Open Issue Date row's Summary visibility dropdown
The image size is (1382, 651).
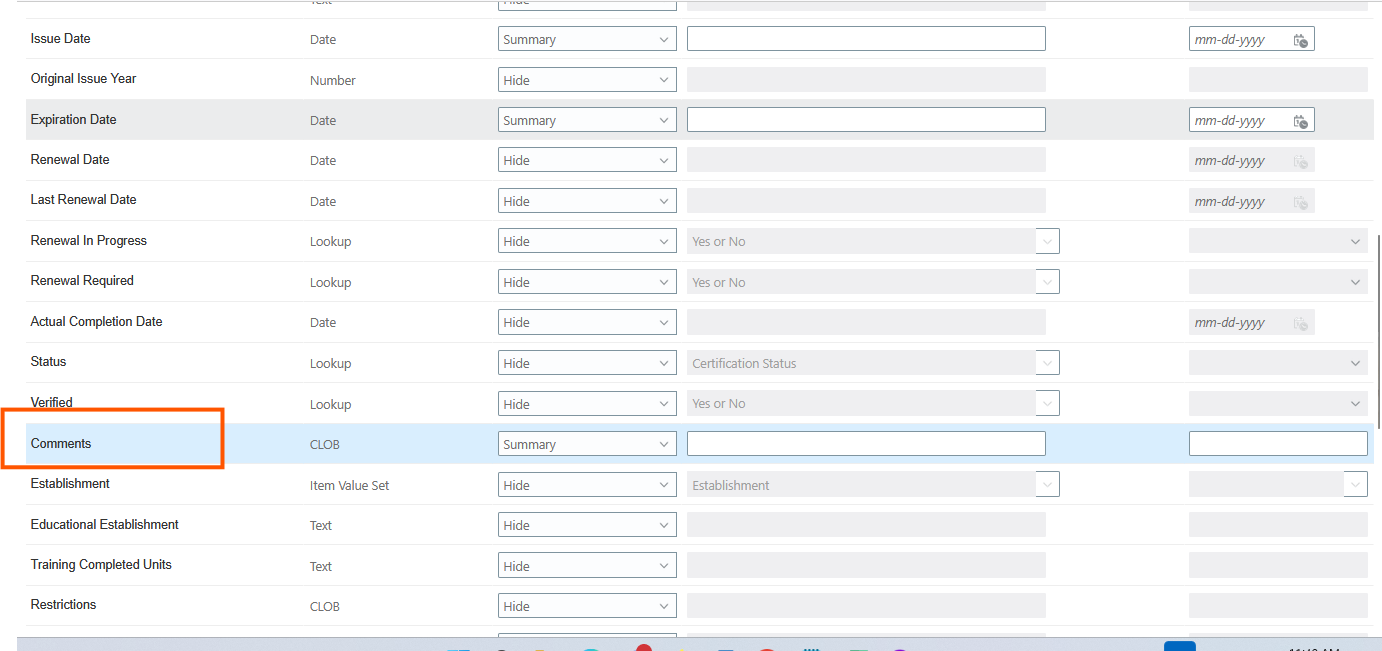click(x=587, y=39)
